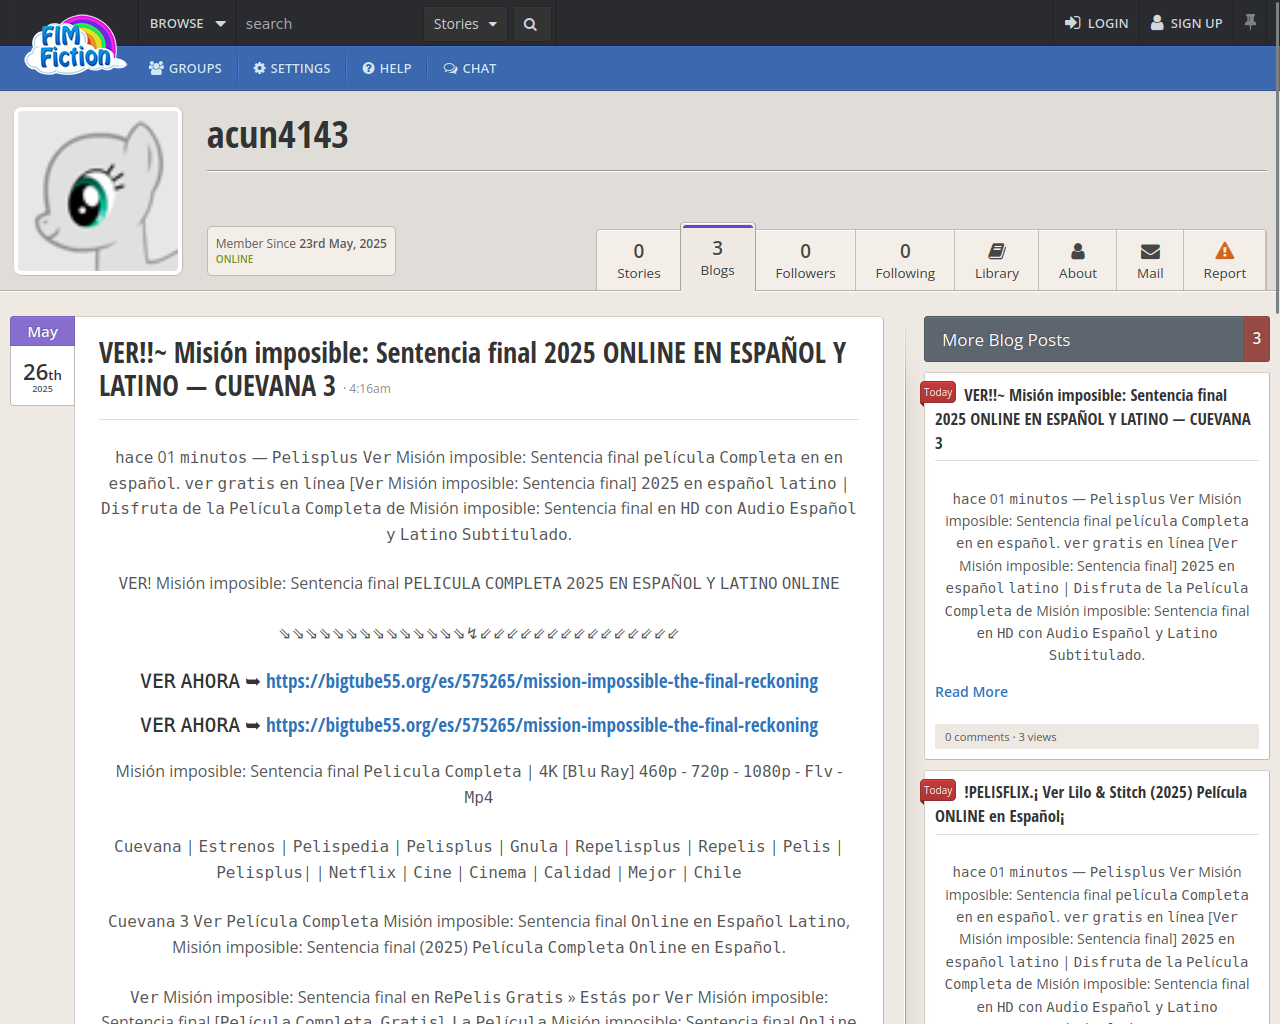Open the Followers tab

click(x=806, y=260)
